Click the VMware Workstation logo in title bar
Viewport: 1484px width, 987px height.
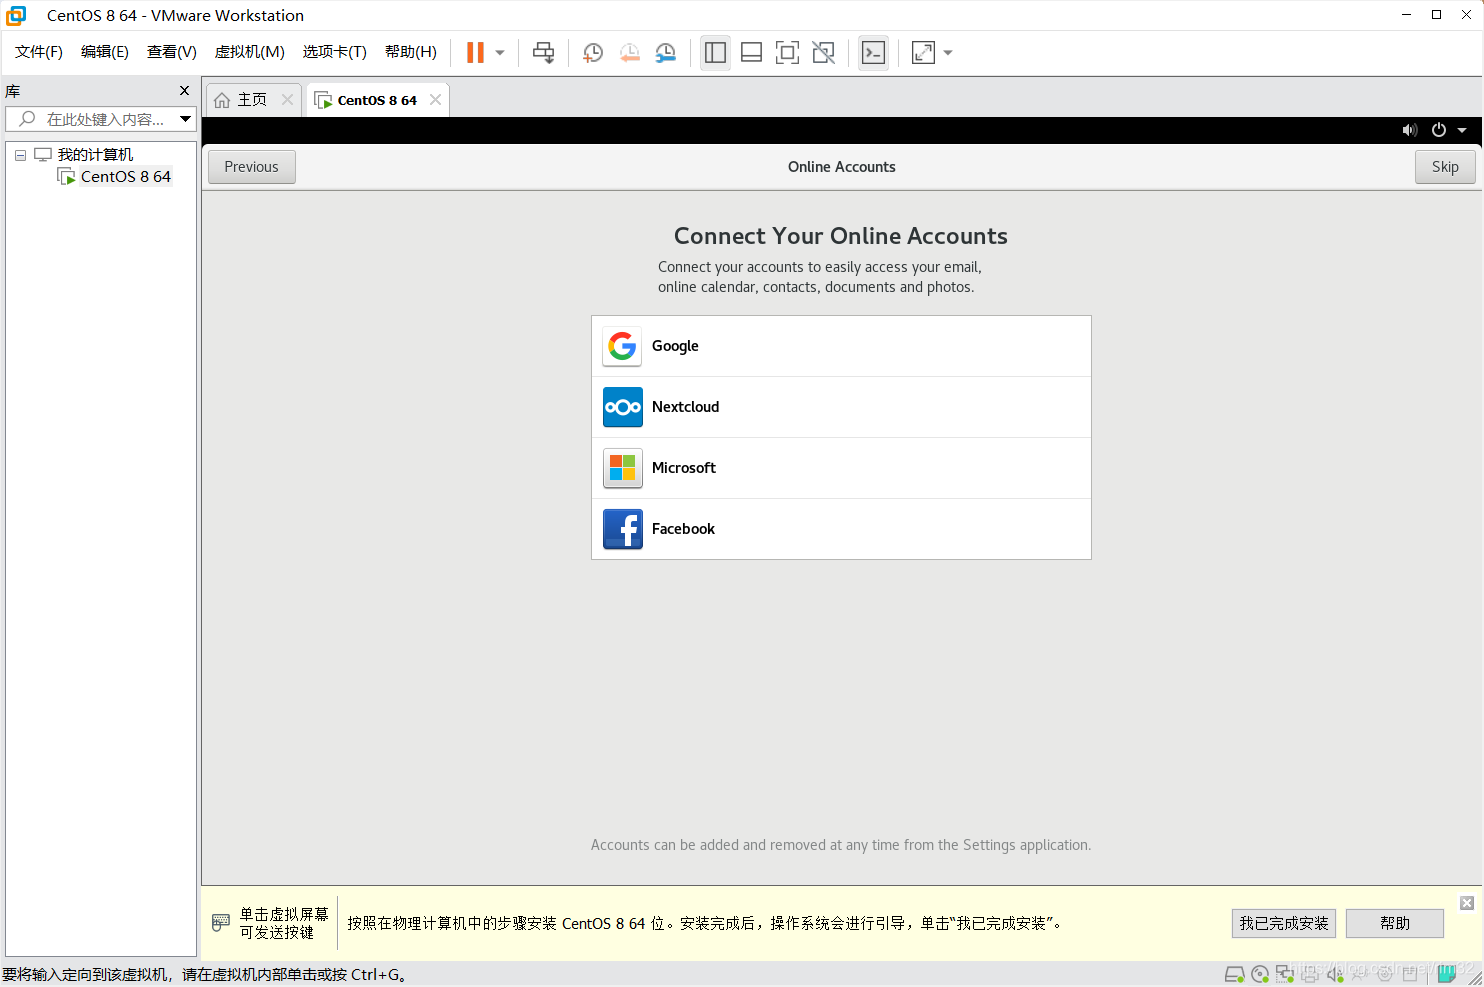tap(16, 16)
